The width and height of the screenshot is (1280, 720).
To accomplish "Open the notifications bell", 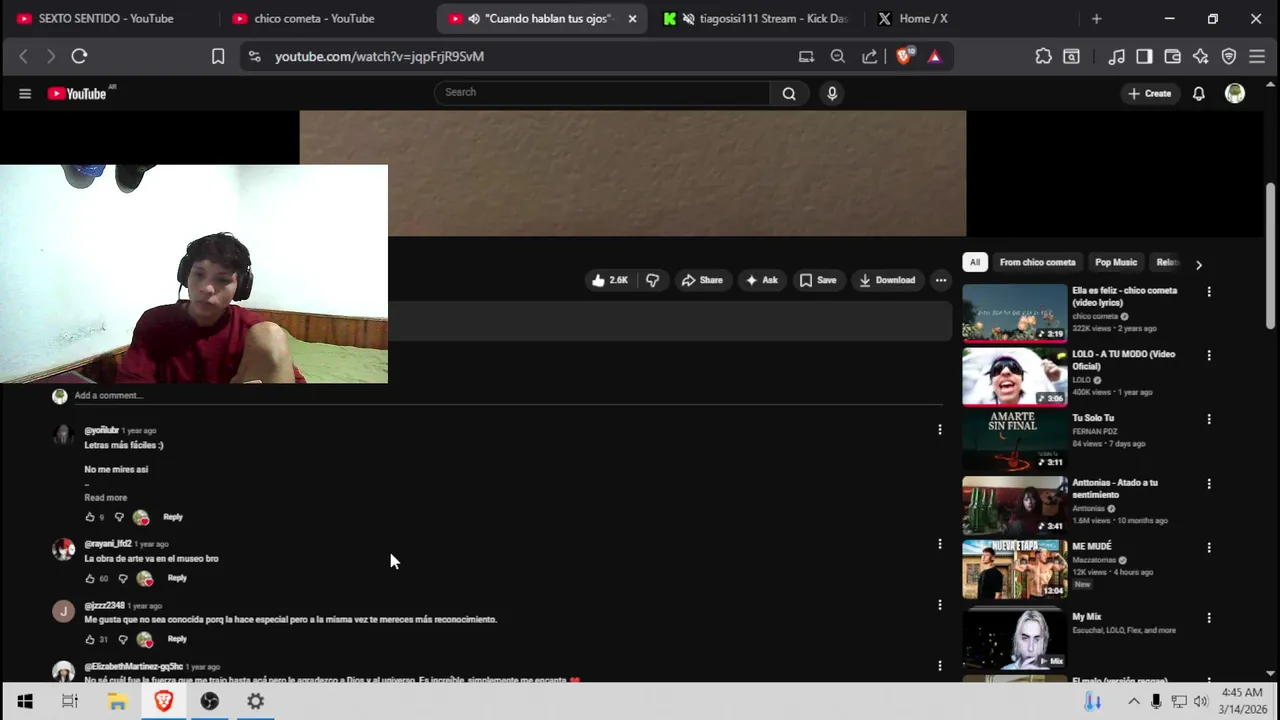I will 1198,93.
